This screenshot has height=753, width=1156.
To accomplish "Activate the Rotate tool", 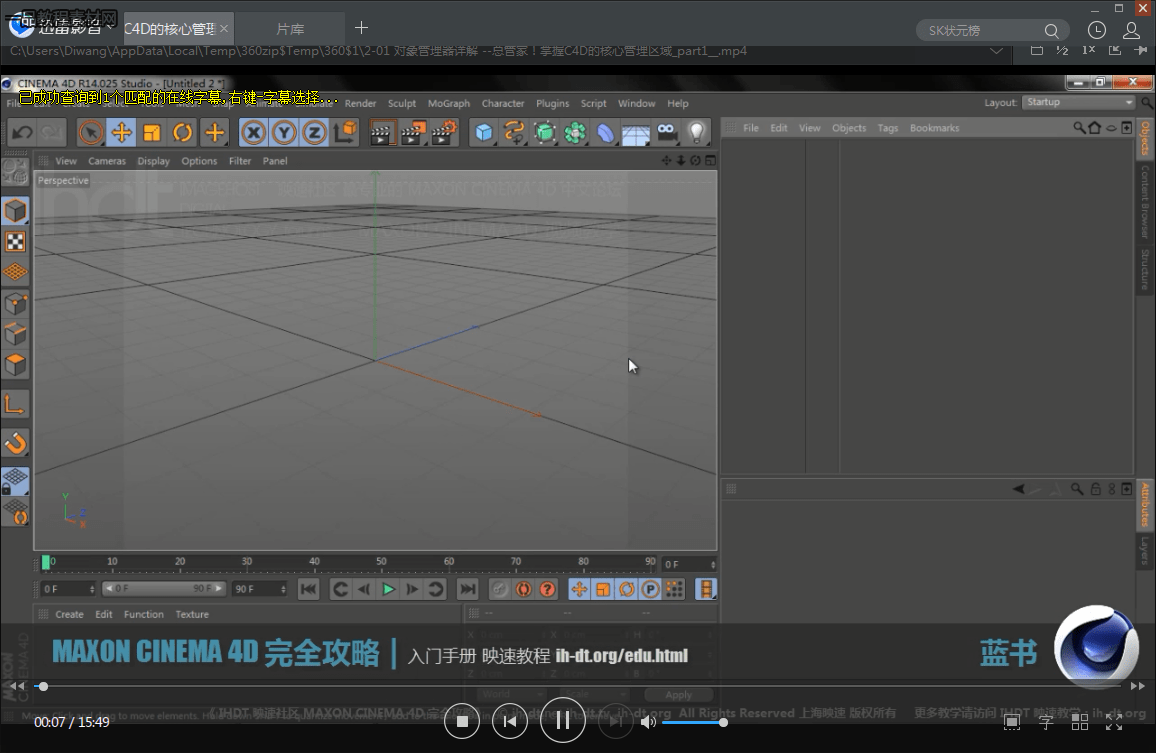I will [x=183, y=133].
